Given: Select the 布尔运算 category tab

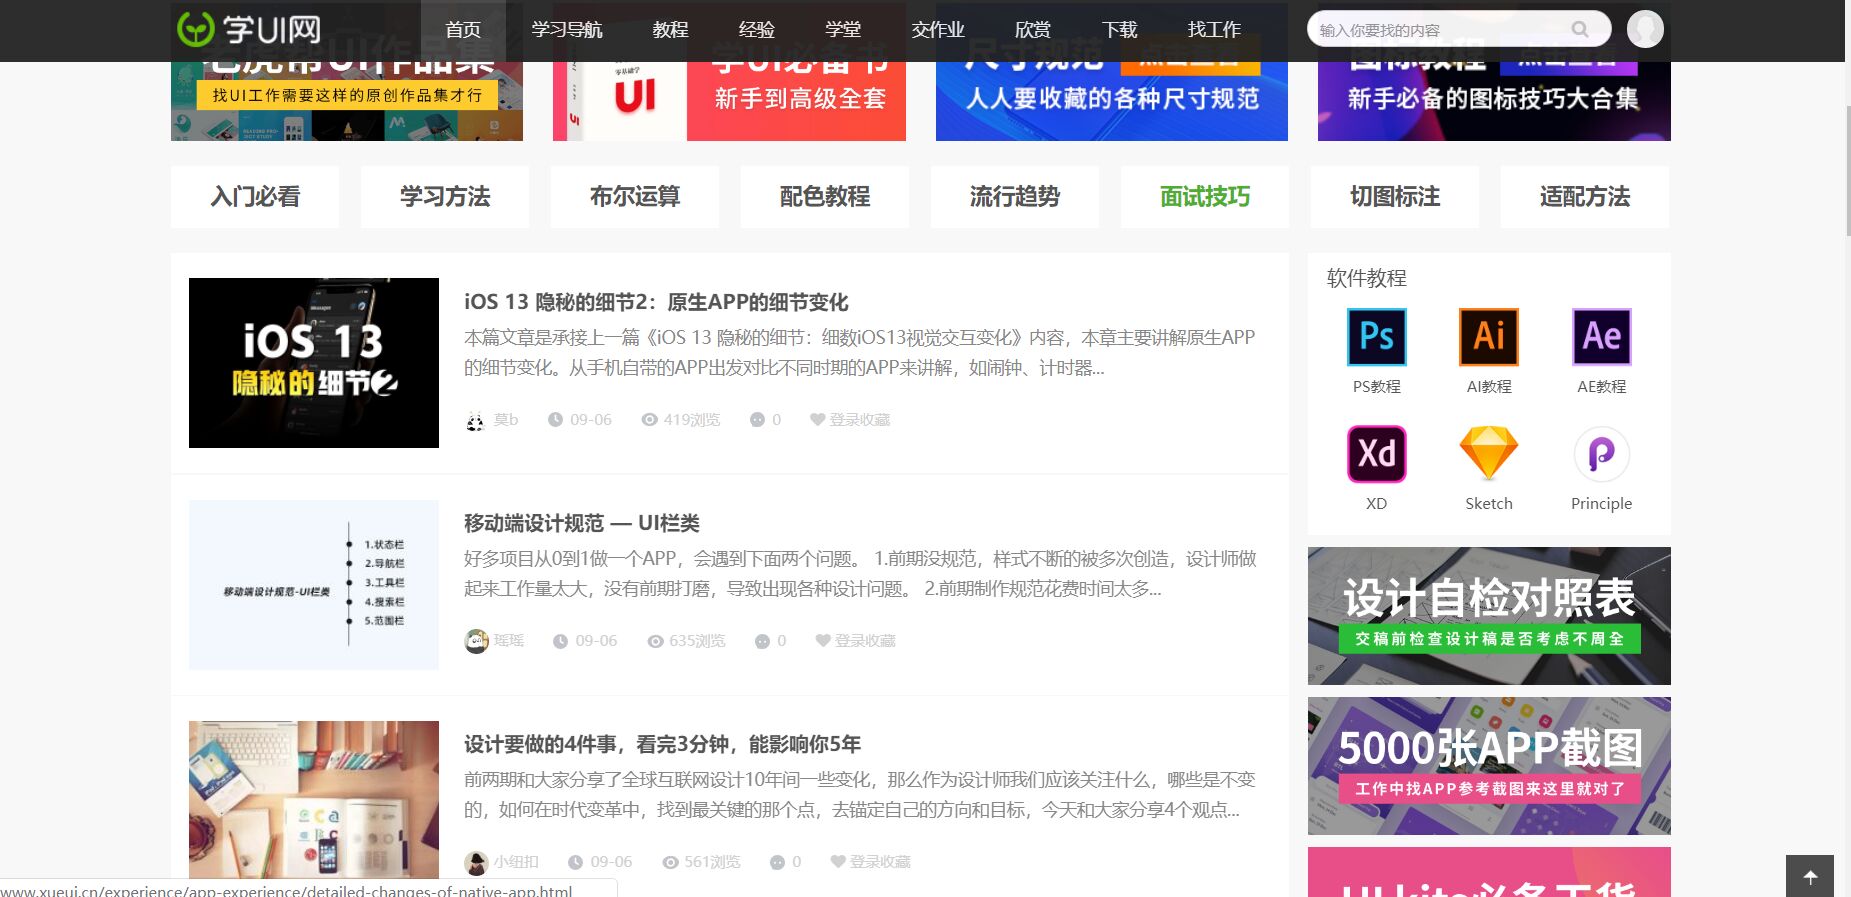Looking at the screenshot, I should [635, 197].
